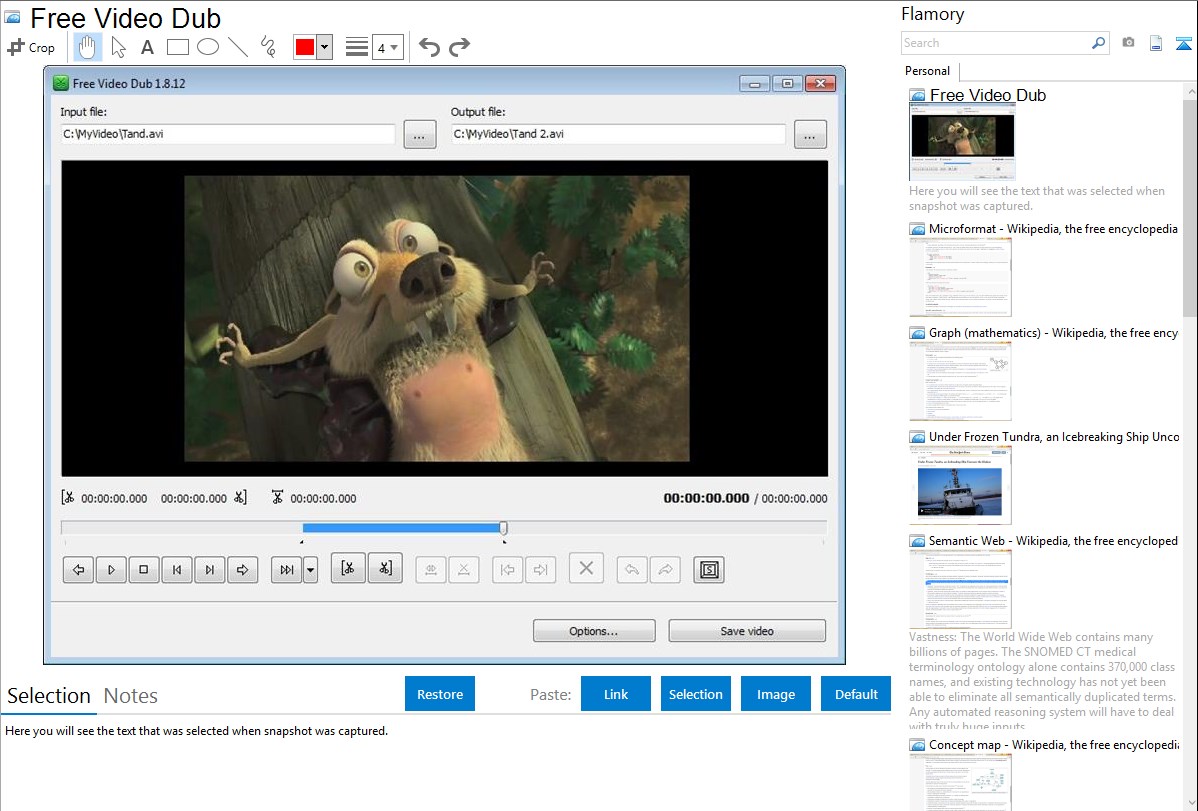The height and width of the screenshot is (811, 1198).
Task: Click the search magnifier icon
Action: (x=1099, y=43)
